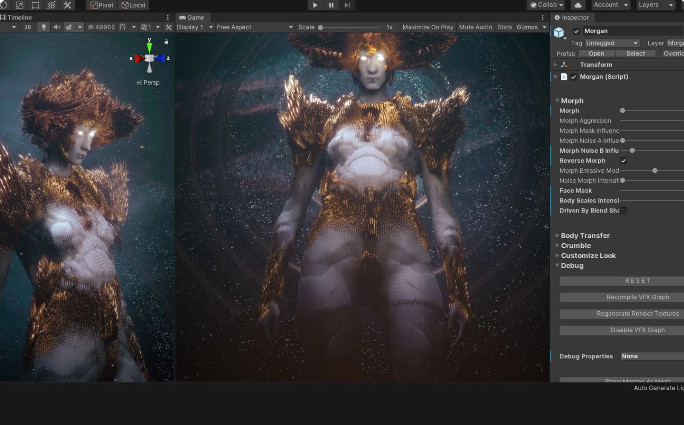Click the scene orientation gizmo

(x=149, y=58)
